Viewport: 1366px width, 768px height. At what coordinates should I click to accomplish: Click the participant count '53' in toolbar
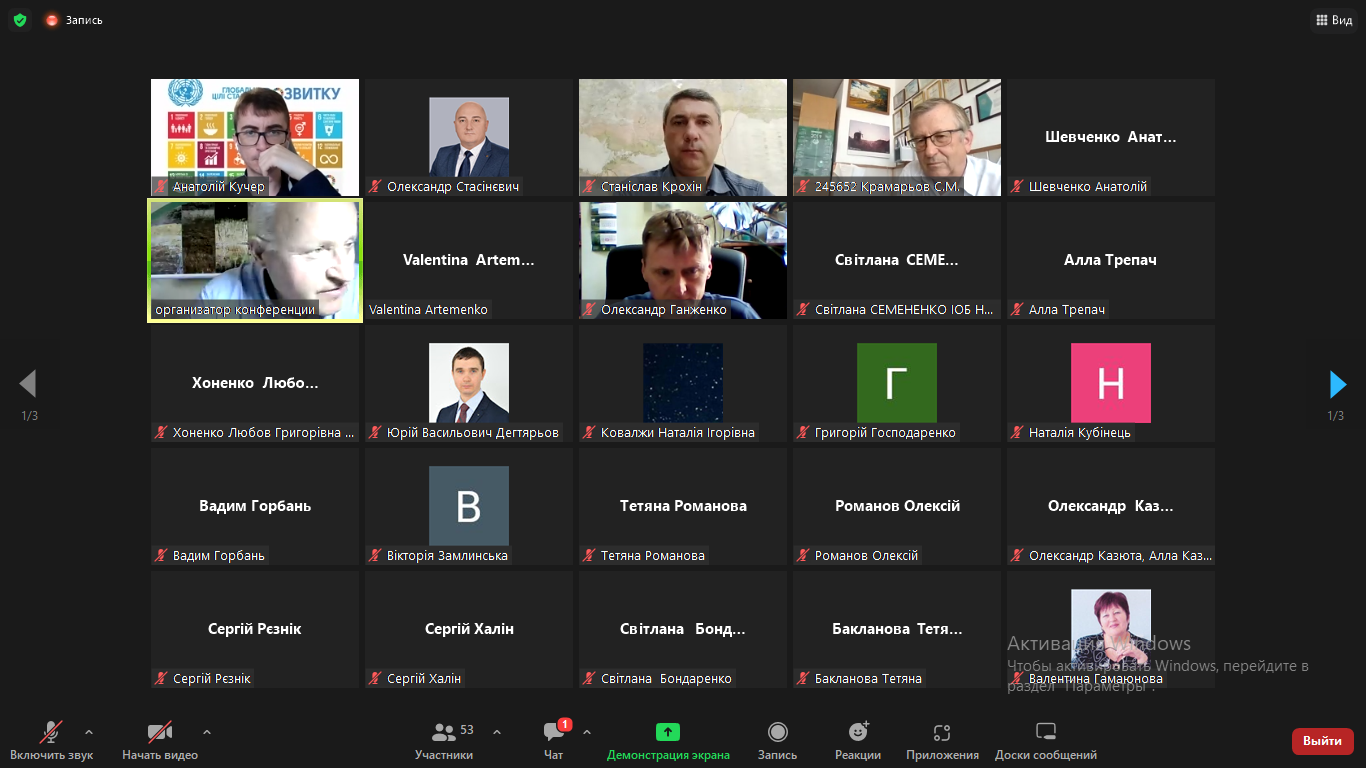tap(467, 730)
